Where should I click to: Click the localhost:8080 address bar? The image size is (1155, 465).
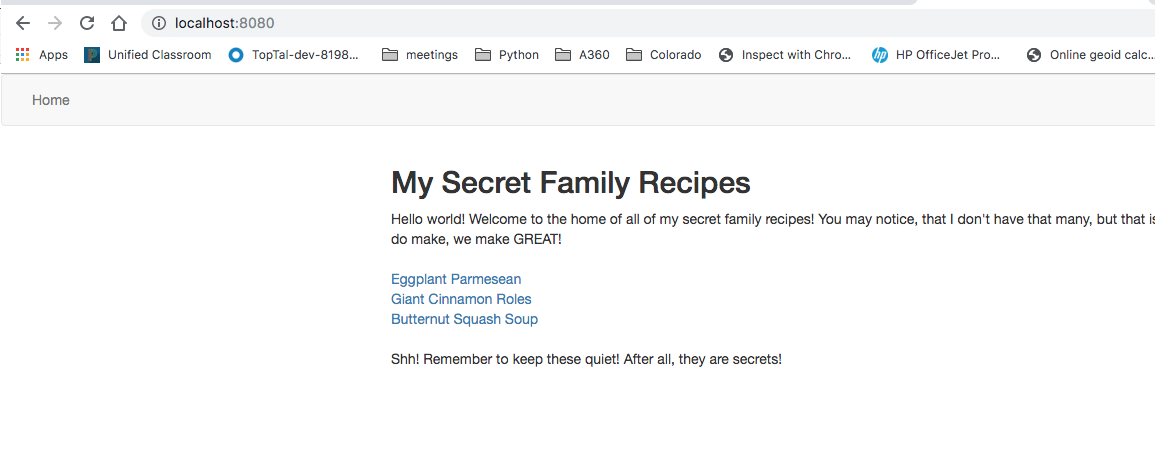[x=500, y=23]
